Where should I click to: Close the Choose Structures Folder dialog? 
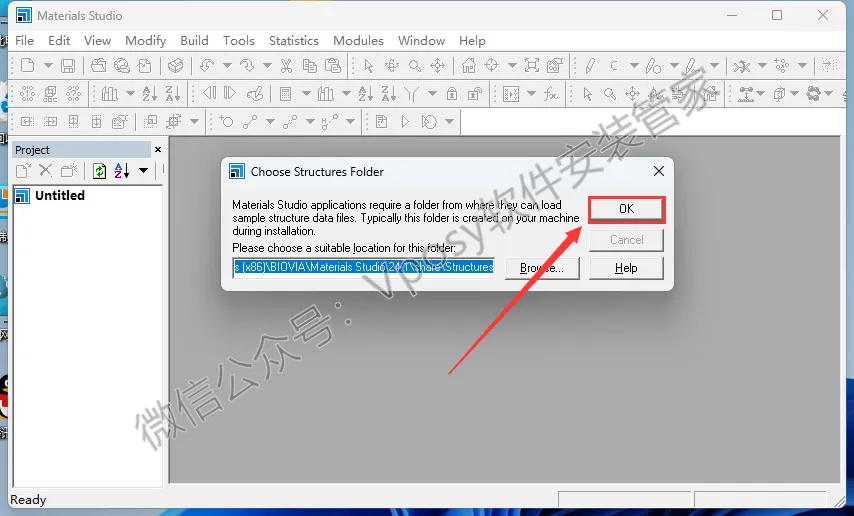coord(658,171)
